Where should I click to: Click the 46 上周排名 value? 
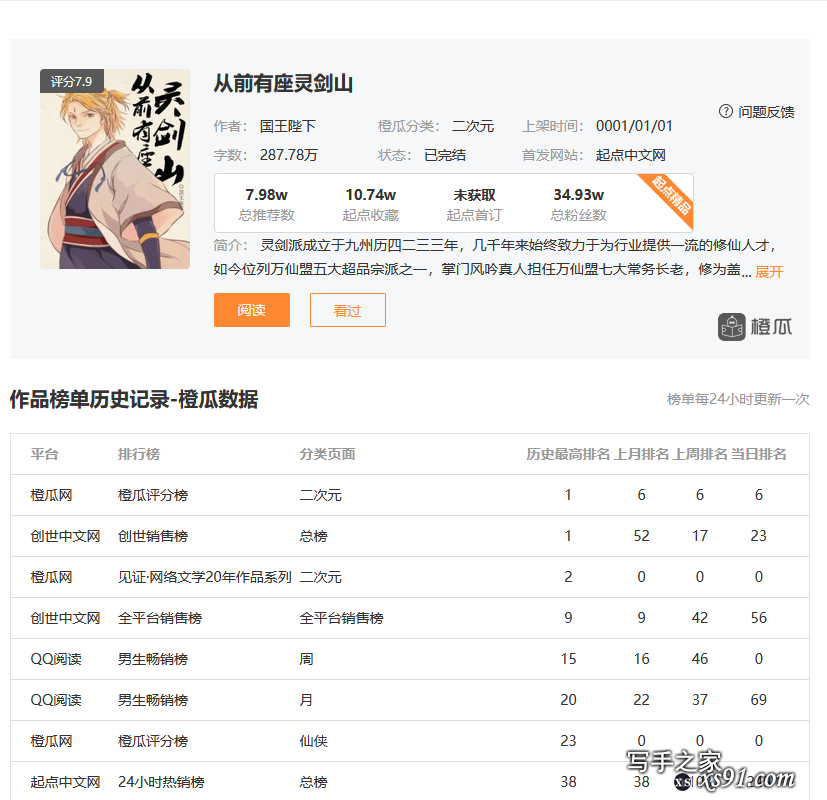(700, 659)
